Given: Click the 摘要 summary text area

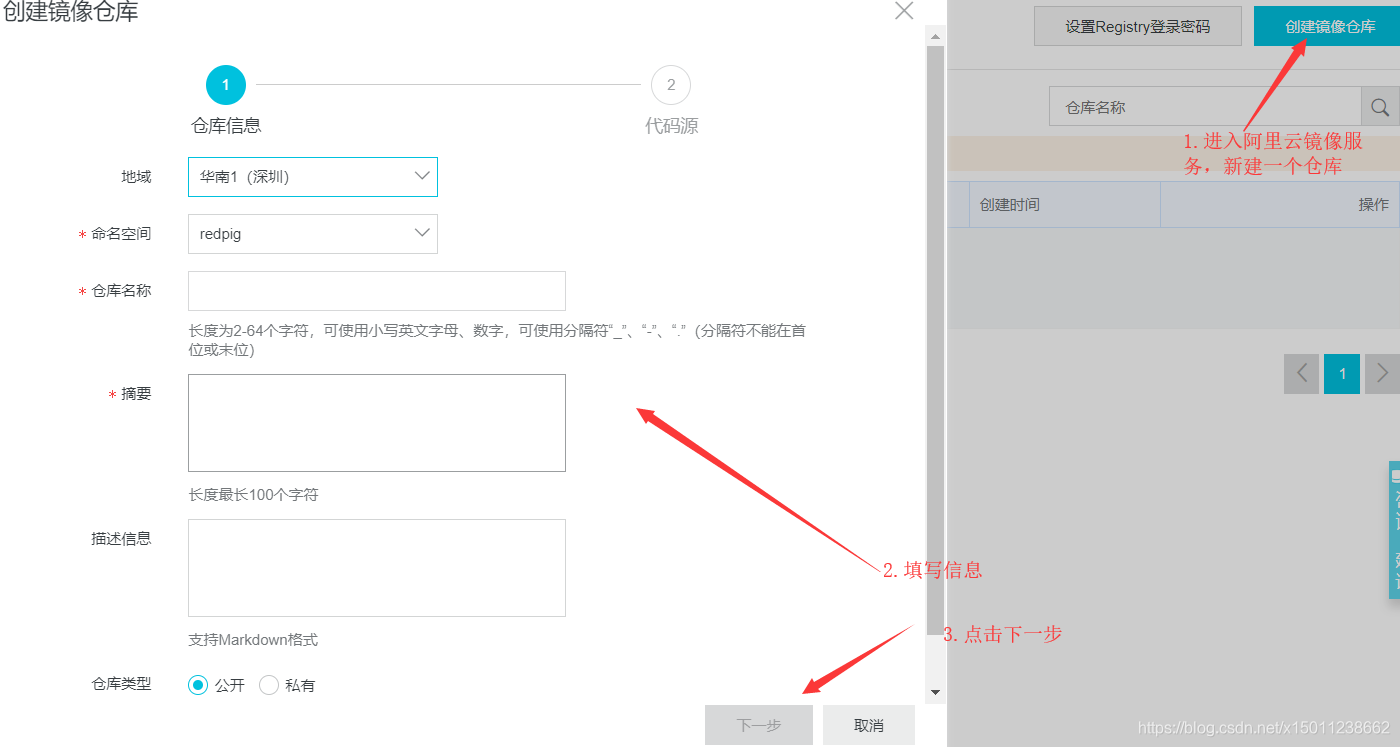Looking at the screenshot, I should click(377, 423).
